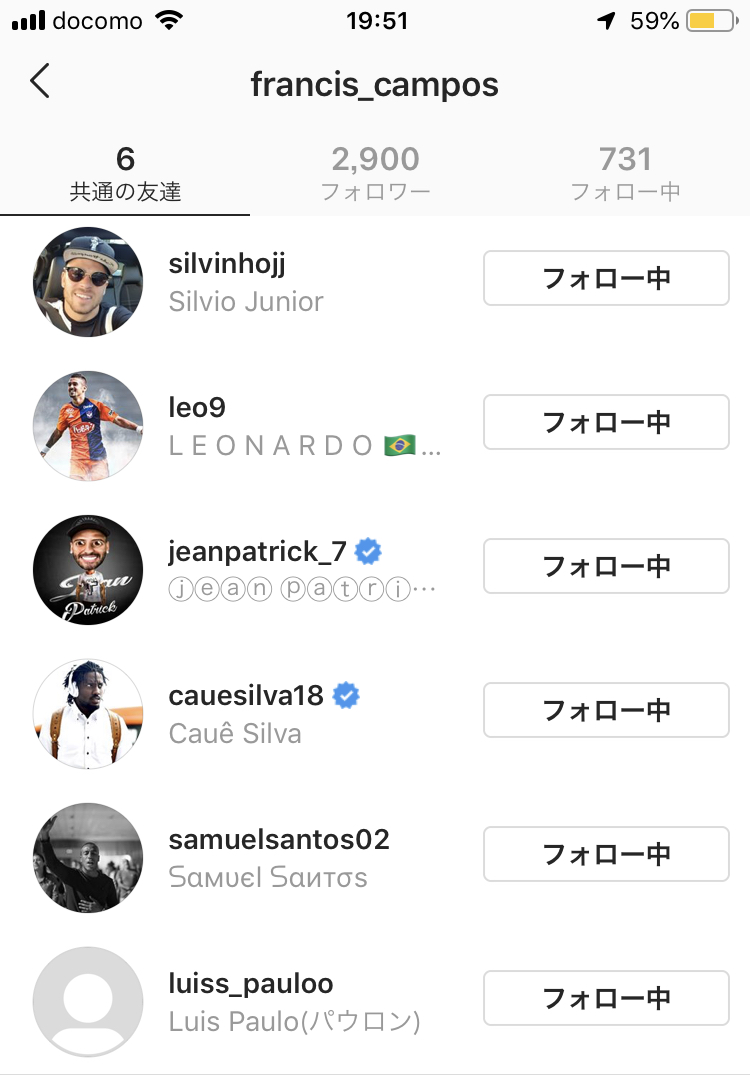Image resolution: width=750 pixels, height=1077 pixels.
Task: Open leo9 soccer player profile photo
Action: coord(88,426)
